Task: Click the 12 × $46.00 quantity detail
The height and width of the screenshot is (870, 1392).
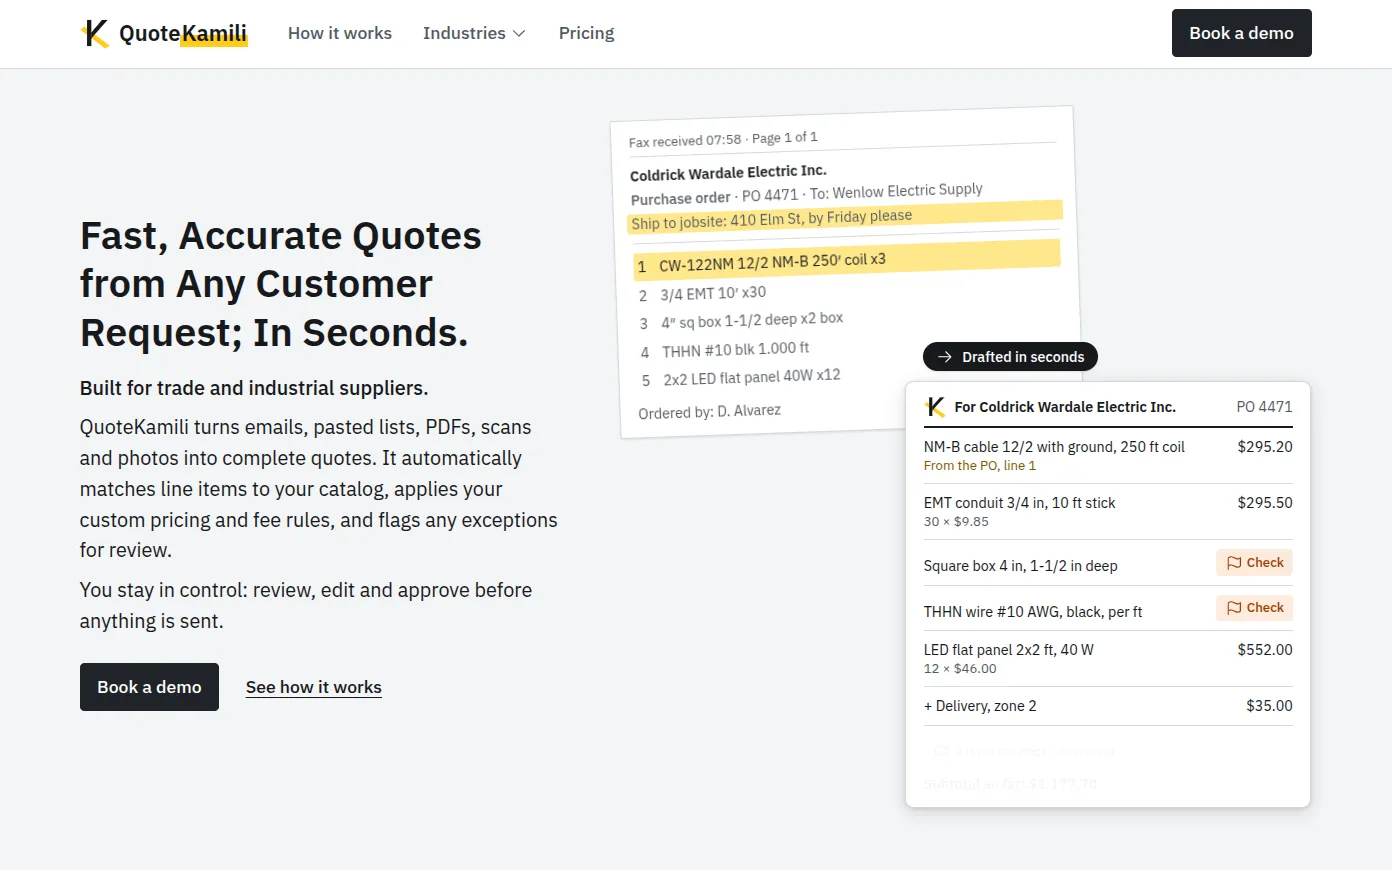Action: click(x=960, y=669)
